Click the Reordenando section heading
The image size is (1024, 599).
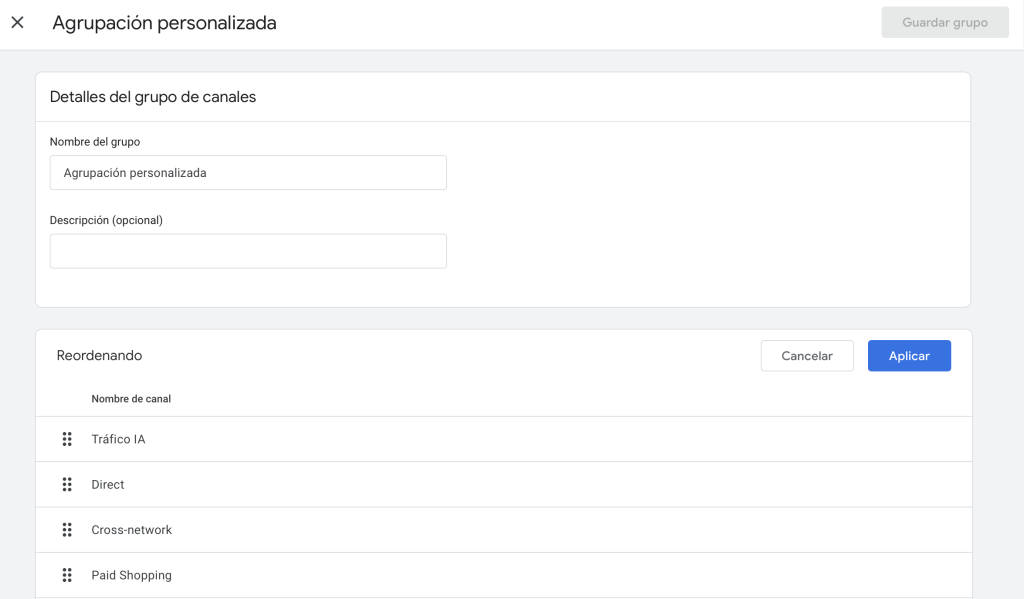click(99, 355)
